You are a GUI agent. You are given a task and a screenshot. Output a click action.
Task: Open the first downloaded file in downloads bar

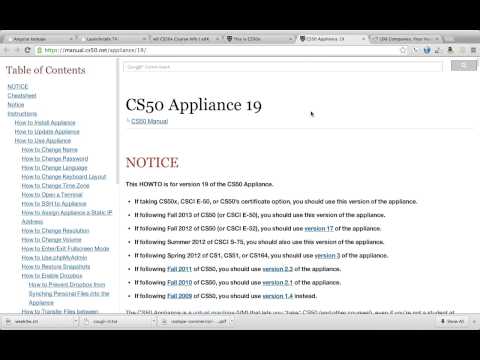coord(38,321)
